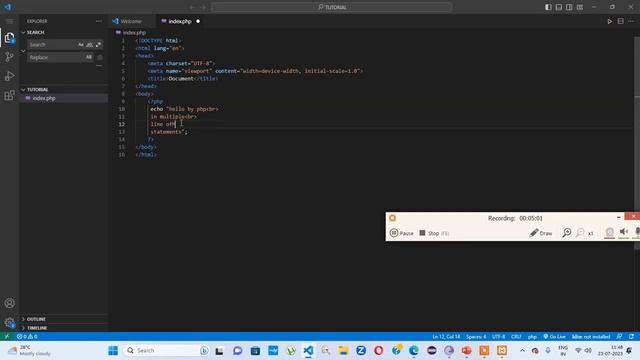The image size is (640, 360).
Task: Select language mode php in status bar
Action: click(532, 336)
